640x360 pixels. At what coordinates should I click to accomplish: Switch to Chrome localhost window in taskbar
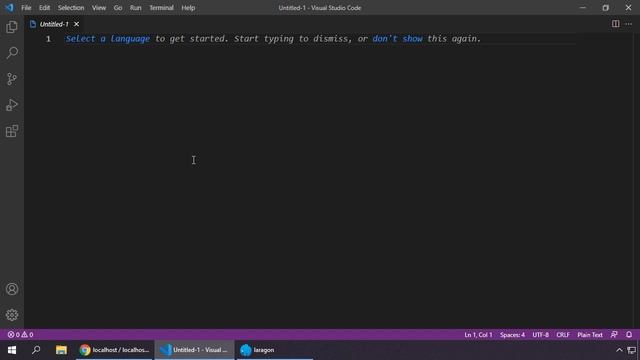pyautogui.click(x=114, y=350)
